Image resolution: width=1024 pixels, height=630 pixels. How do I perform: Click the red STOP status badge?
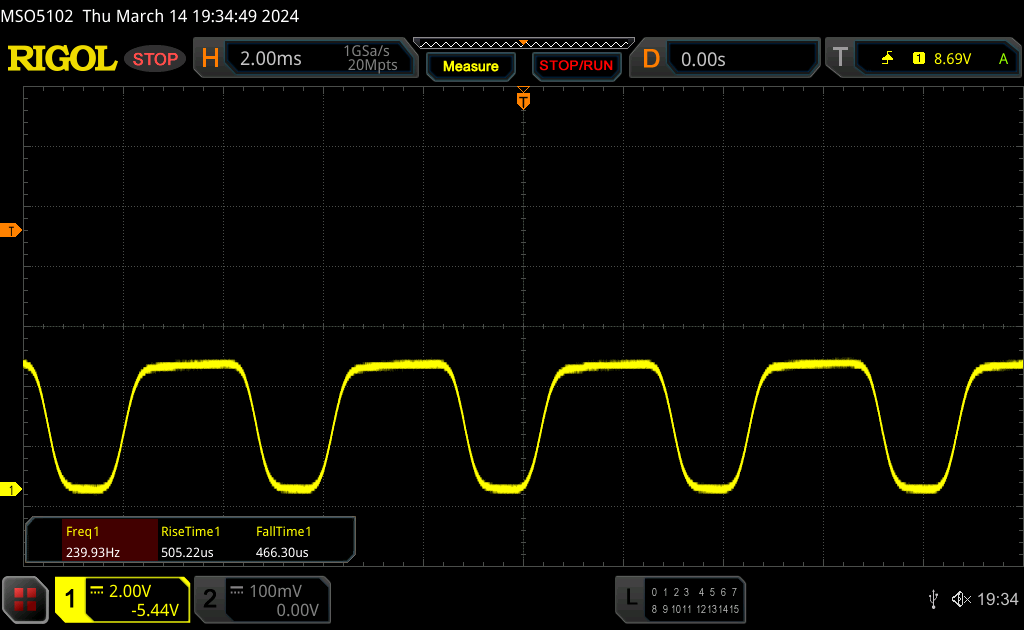tap(155, 59)
